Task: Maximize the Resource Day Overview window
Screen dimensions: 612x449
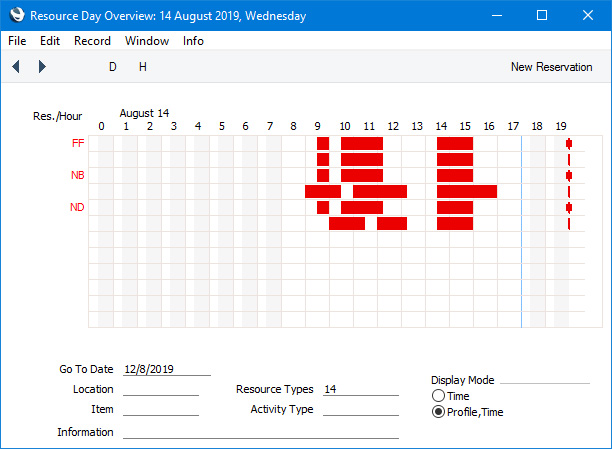Action: [542, 15]
